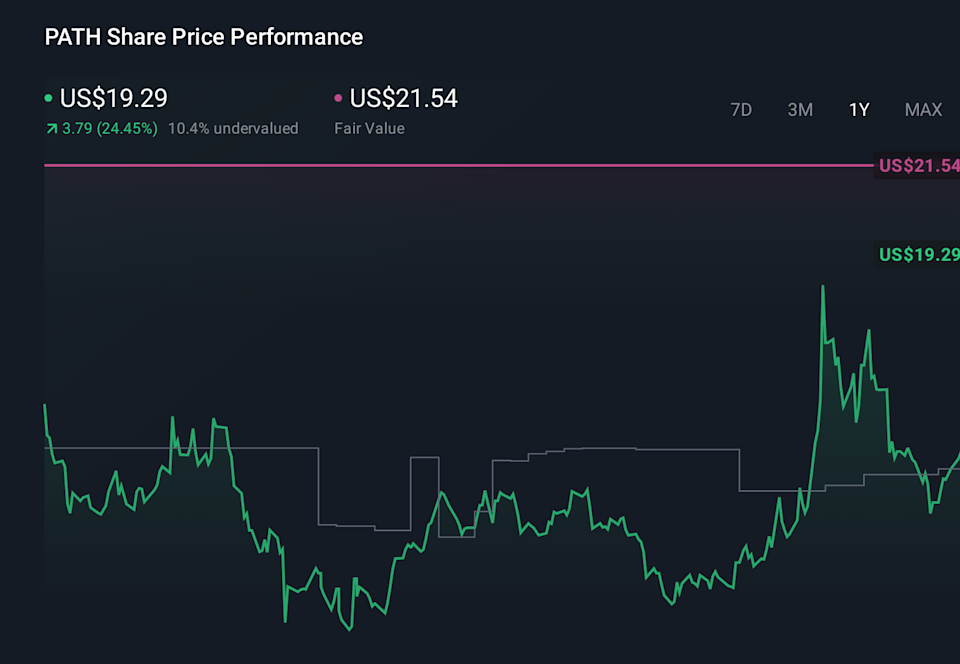
Task: Select the MAX time range view
Action: 922,110
